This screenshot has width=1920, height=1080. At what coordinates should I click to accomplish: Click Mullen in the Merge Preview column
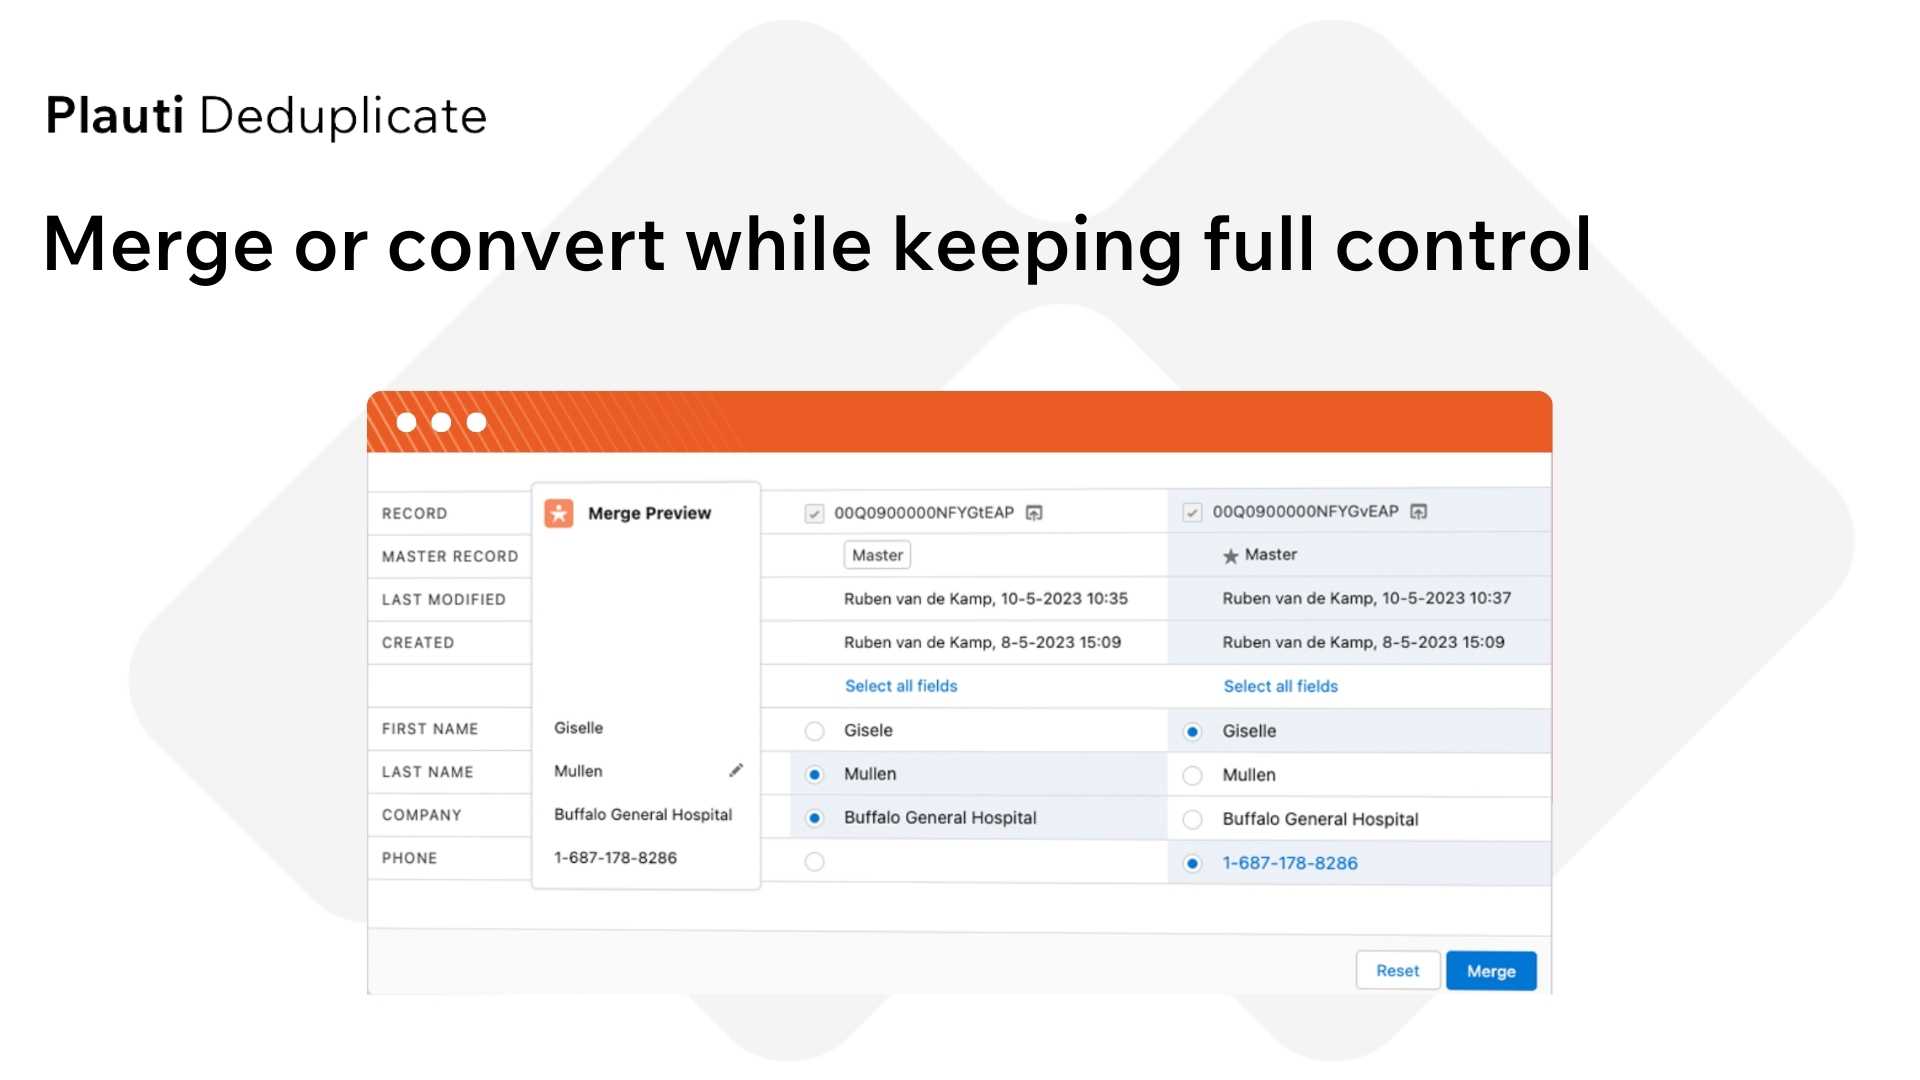pyautogui.click(x=578, y=771)
